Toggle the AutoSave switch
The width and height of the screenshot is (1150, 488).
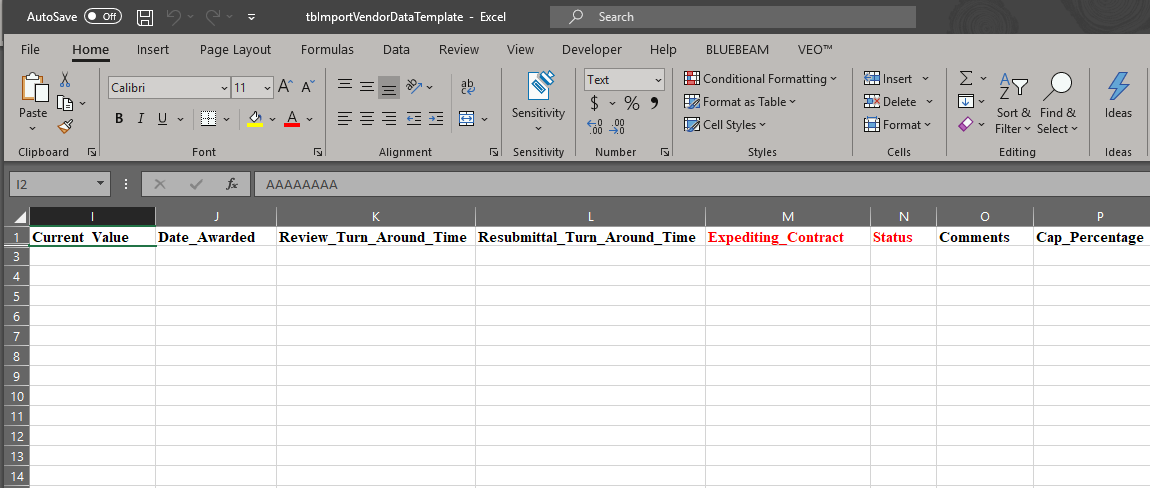tap(102, 17)
